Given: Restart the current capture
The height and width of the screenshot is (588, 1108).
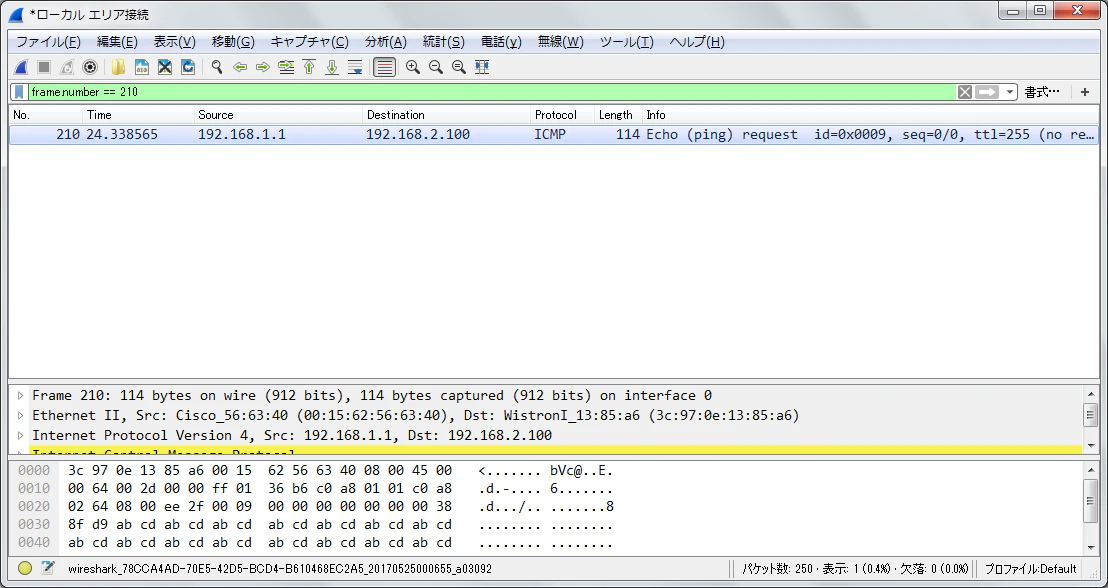Looking at the screenshot, I should pos(66,67).
